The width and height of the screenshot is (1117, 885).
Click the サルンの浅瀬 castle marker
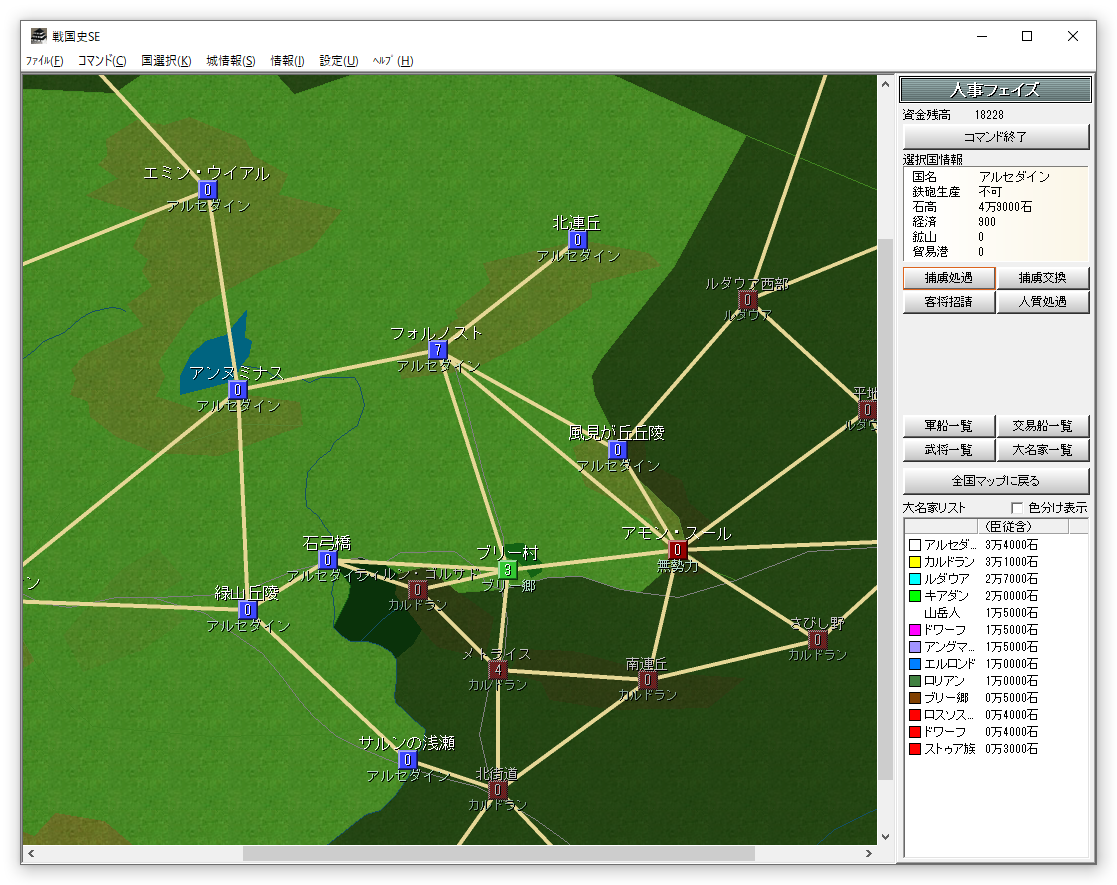(x=407, y=760)
